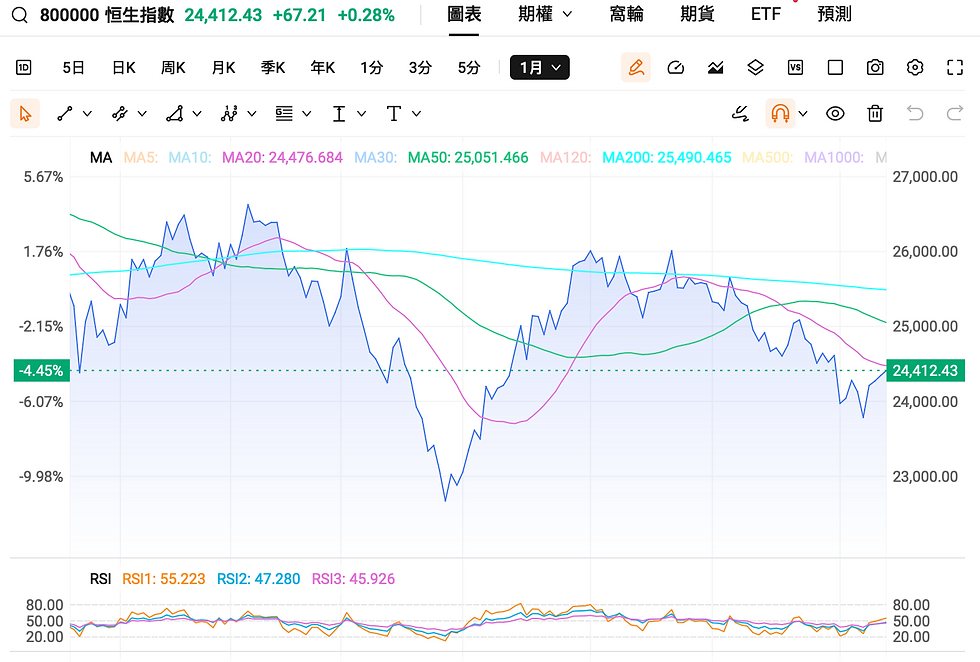The image size is (980, 662).
Task: Select the trend line drawing tool
Action: 65,114
